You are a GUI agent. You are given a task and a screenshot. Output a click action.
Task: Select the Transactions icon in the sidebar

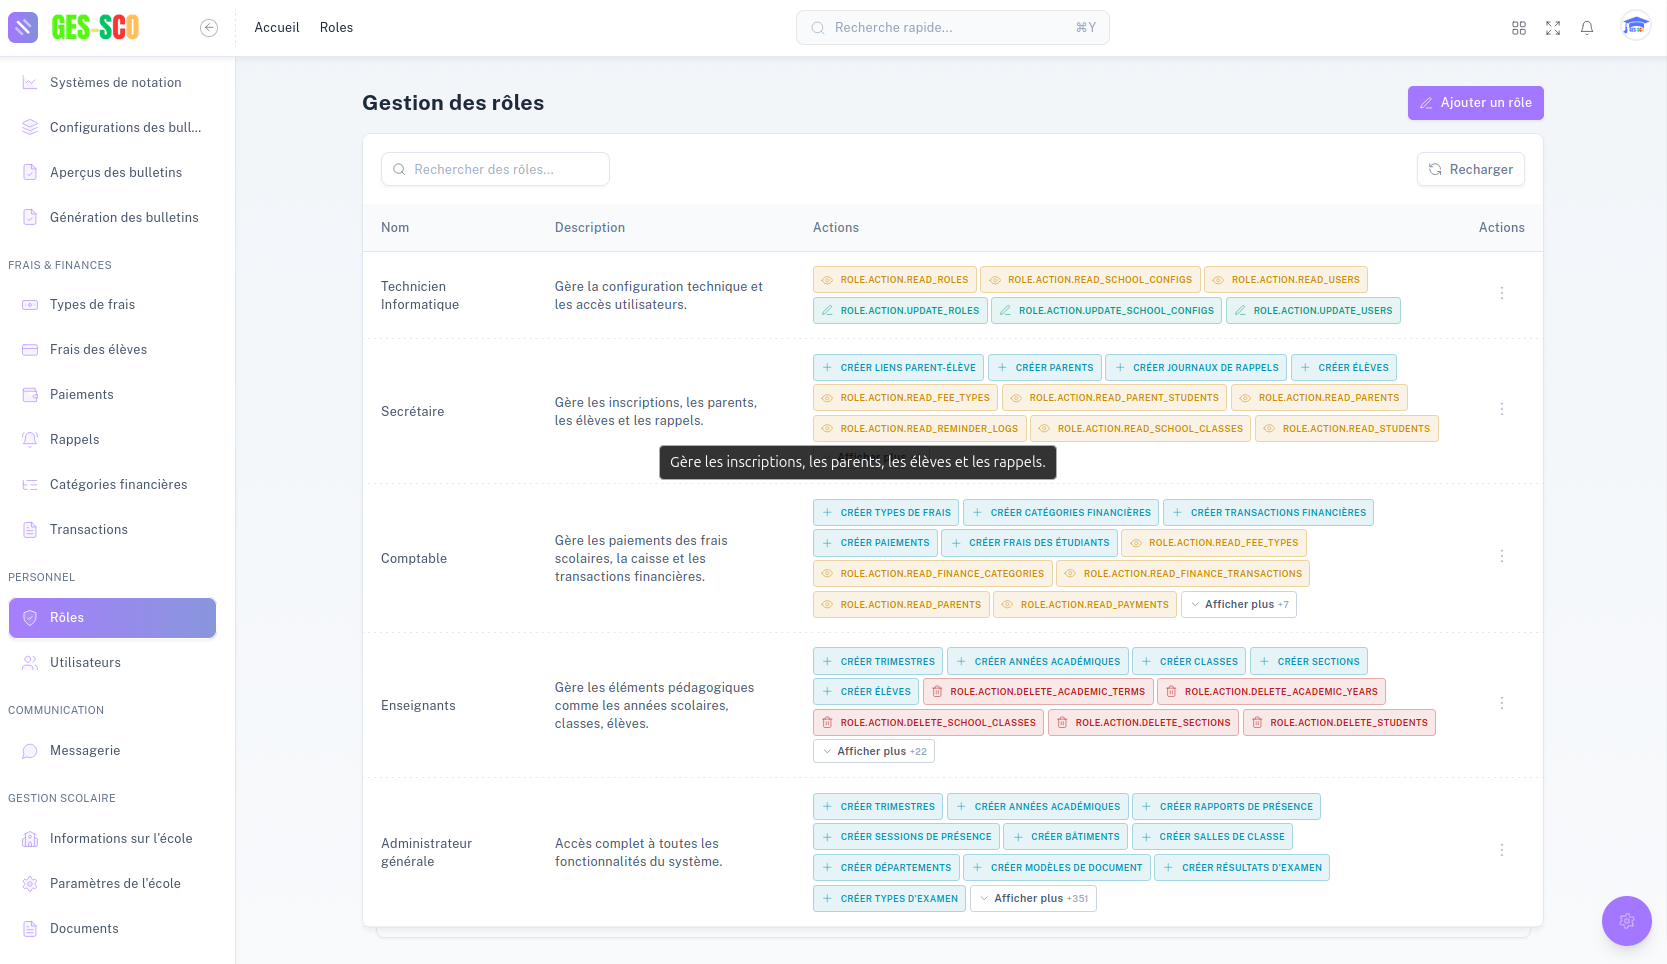click(30, 529)
